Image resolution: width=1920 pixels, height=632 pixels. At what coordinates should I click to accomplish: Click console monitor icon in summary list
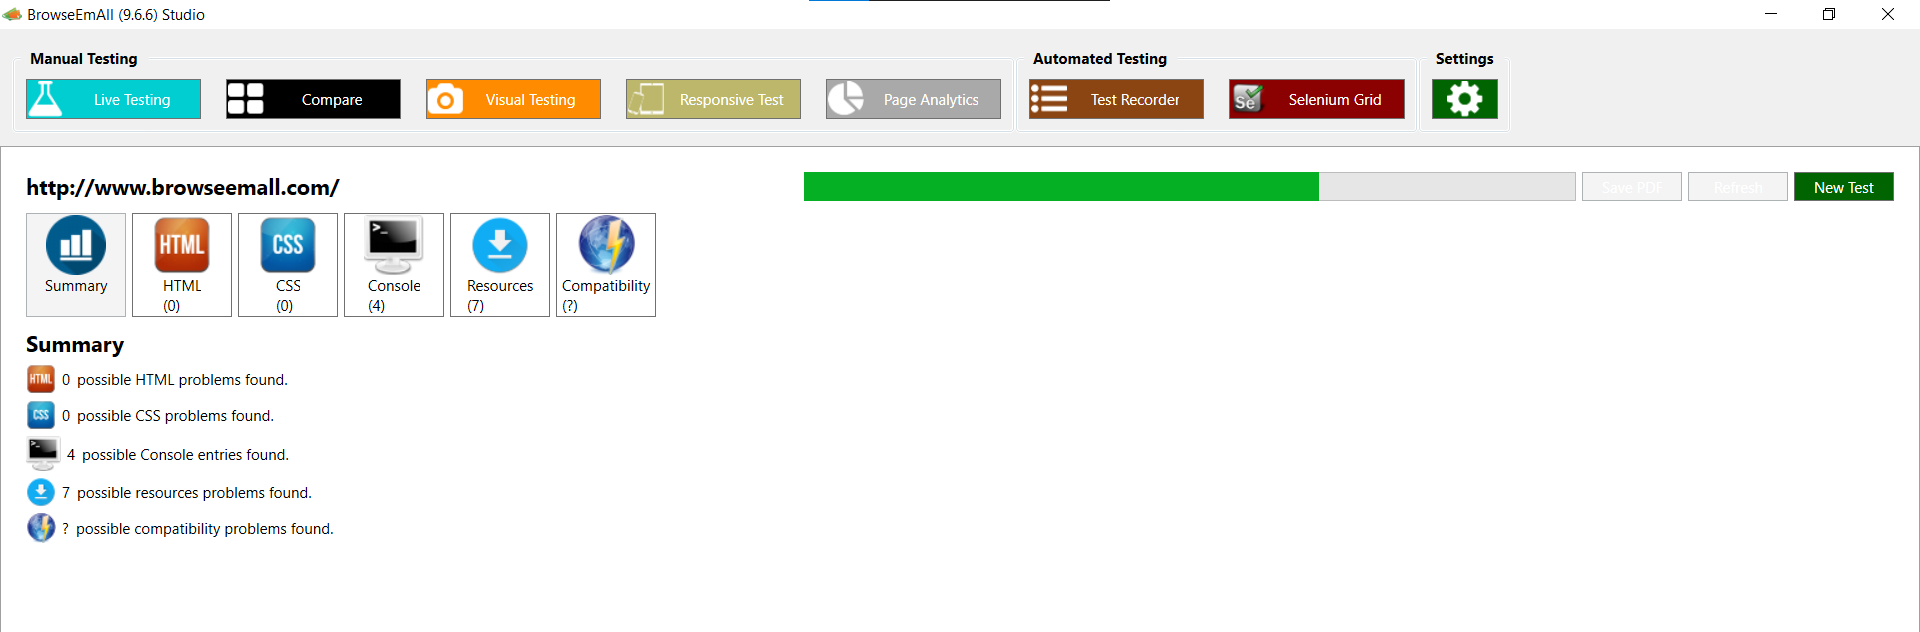pyautogui.click(x=43, y=454)
